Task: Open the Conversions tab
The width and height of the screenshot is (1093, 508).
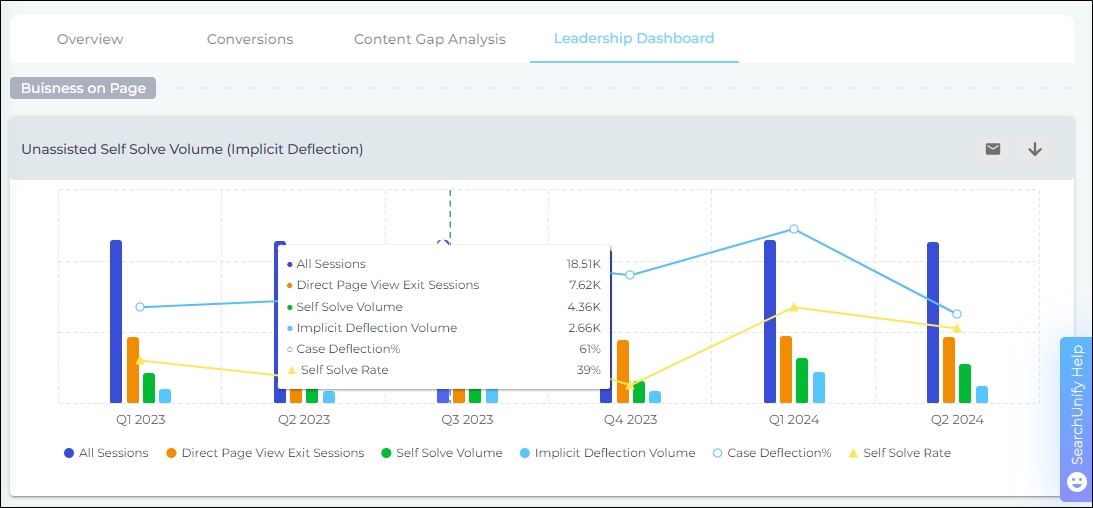Action: coord(250,39)
